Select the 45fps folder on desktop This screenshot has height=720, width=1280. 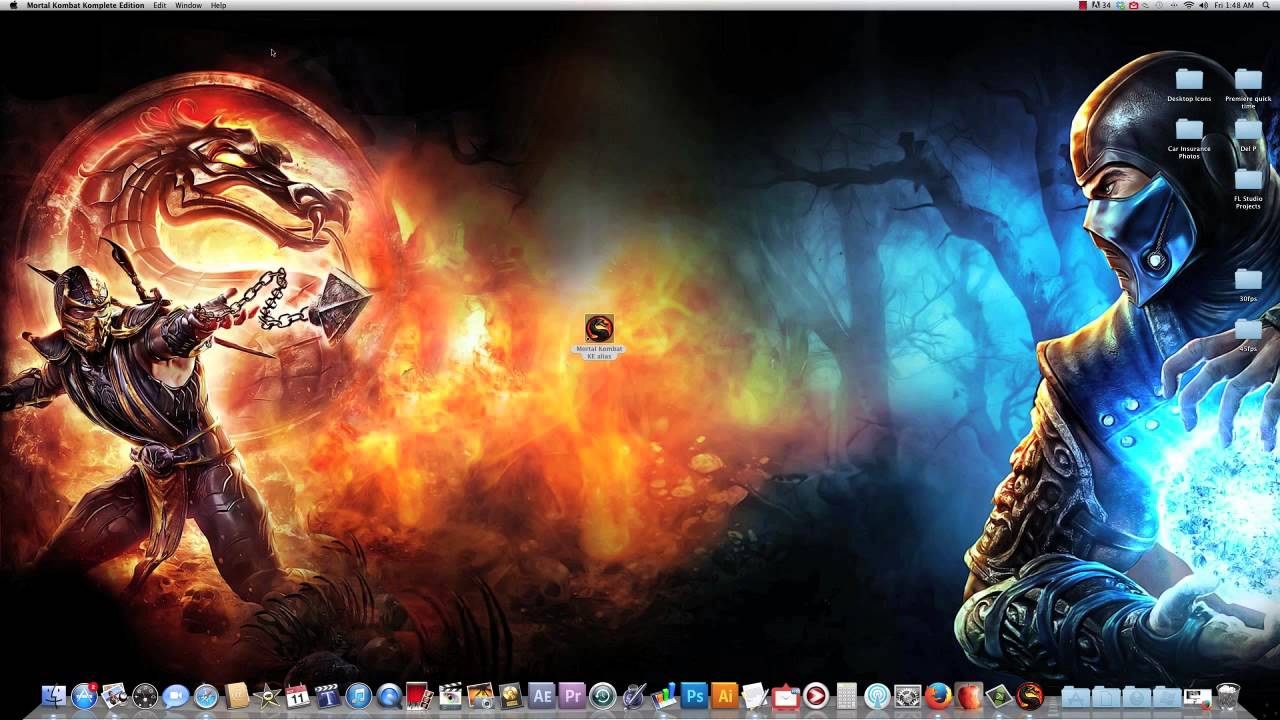1248,334
